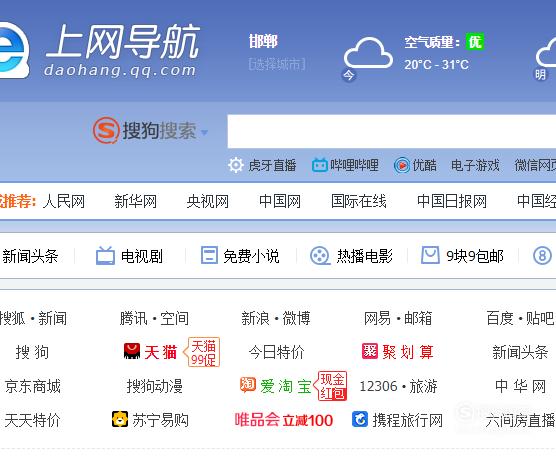The width and height of the screenshot is (556, 459).
Task: Click the 今 today weather badge
Action: 349,75
